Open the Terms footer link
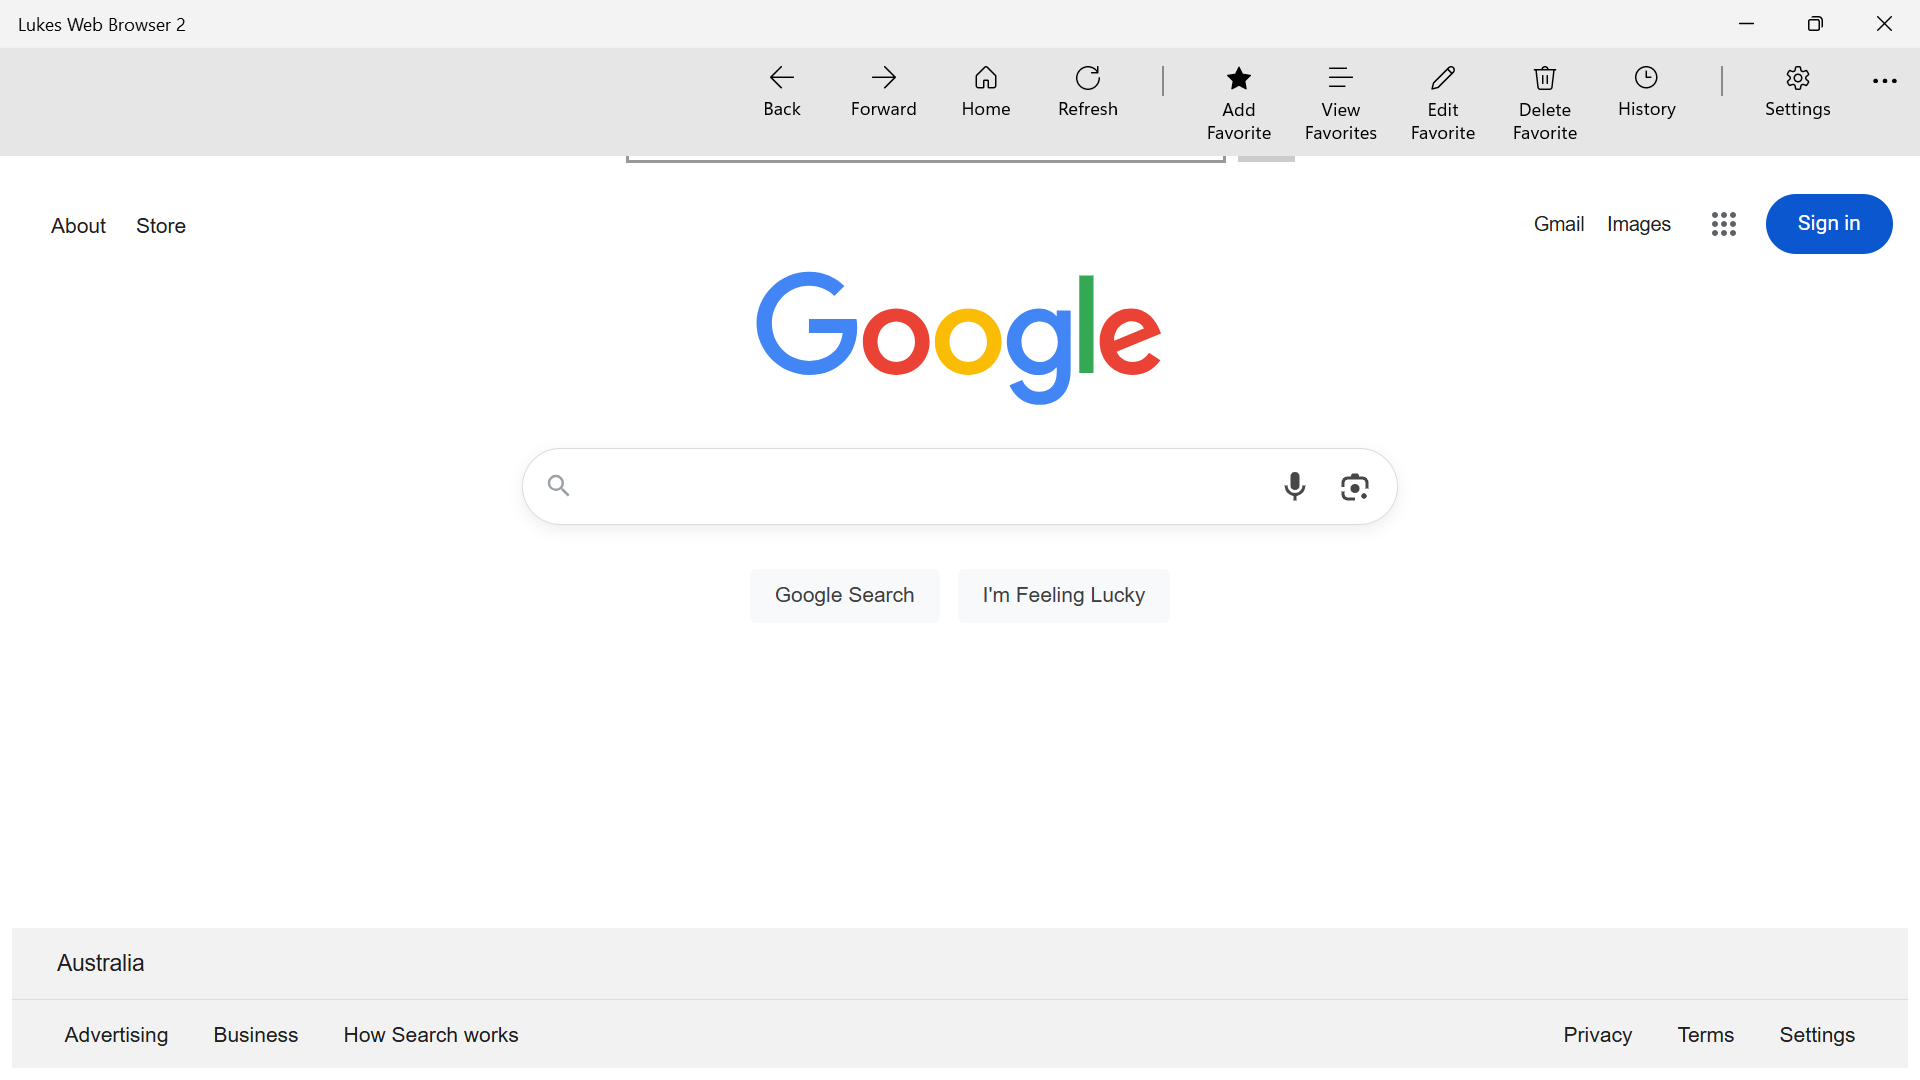Screen dimensions: 1920x1080 pyautogui.click(x=1706, y=1035)
